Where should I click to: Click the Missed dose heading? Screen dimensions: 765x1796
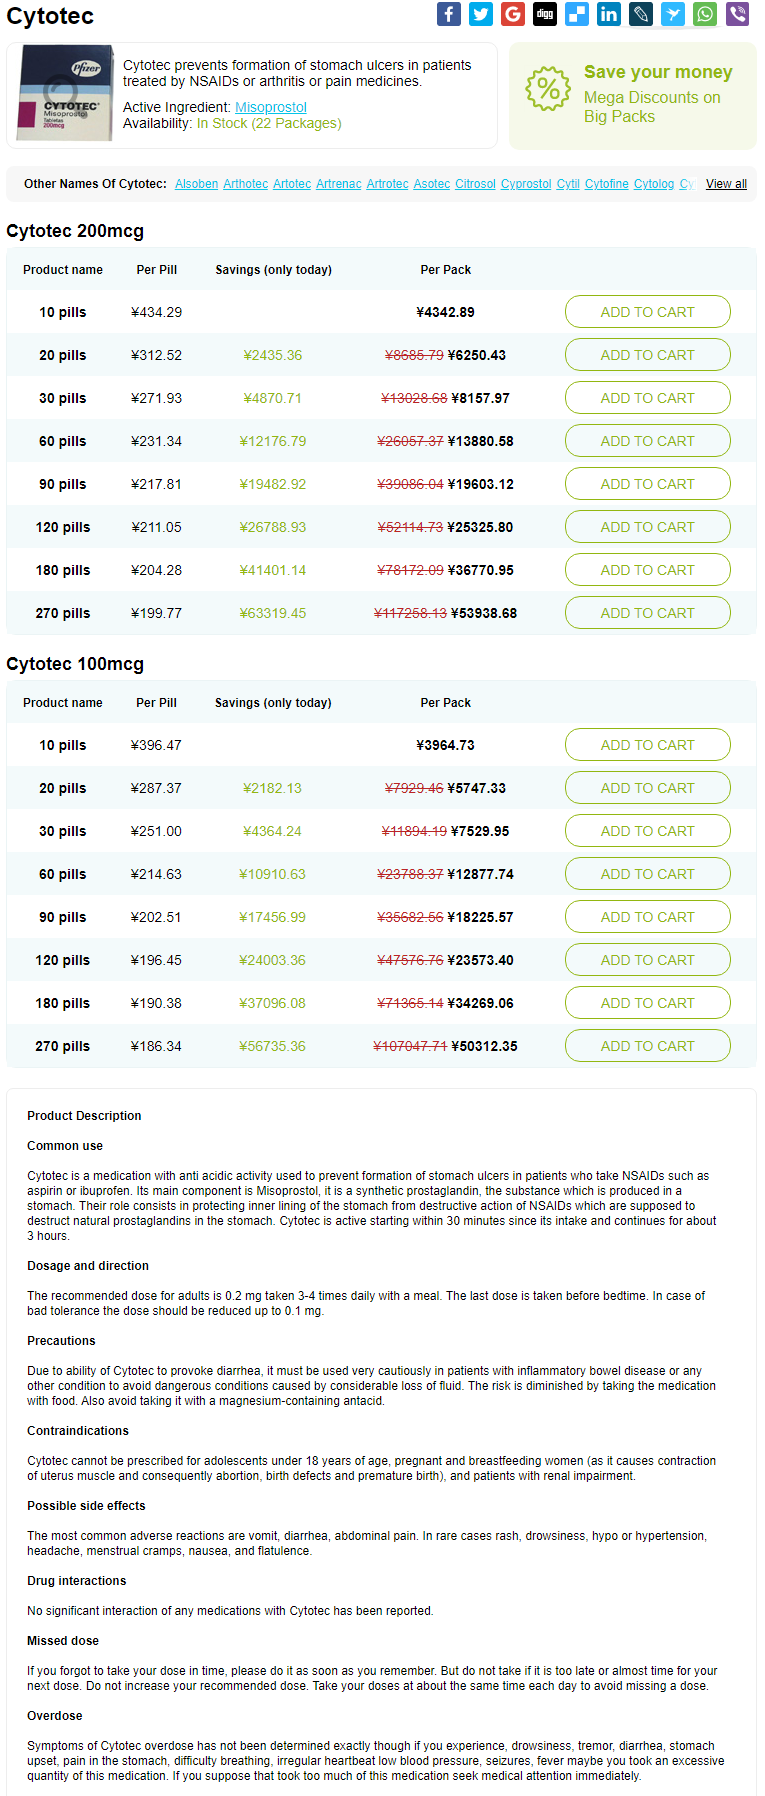(x=63, y=1641)
